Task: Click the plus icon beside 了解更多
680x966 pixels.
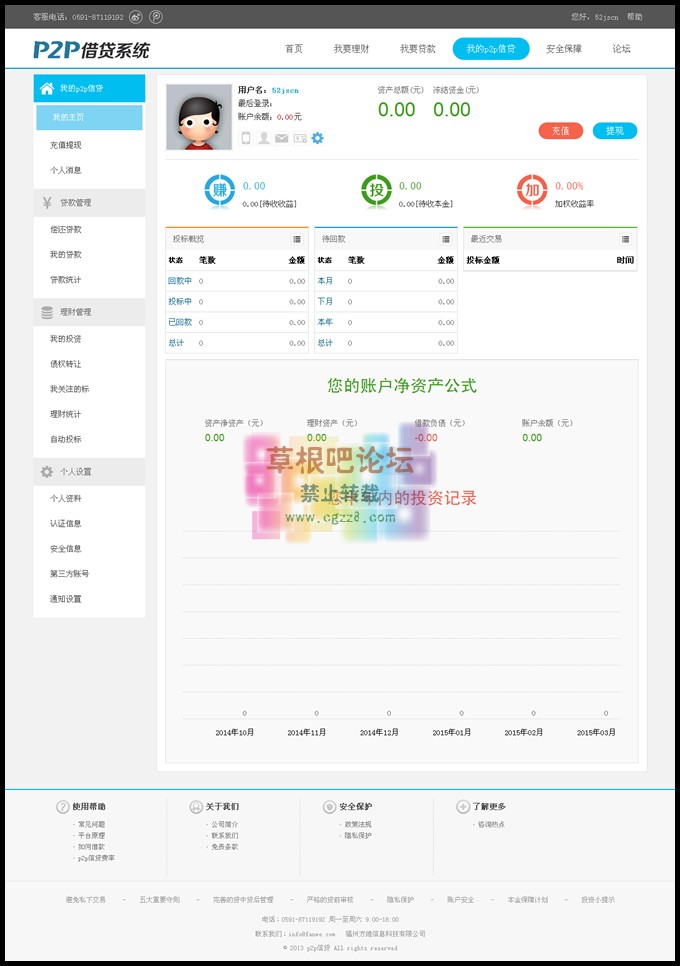Action: 463,806
